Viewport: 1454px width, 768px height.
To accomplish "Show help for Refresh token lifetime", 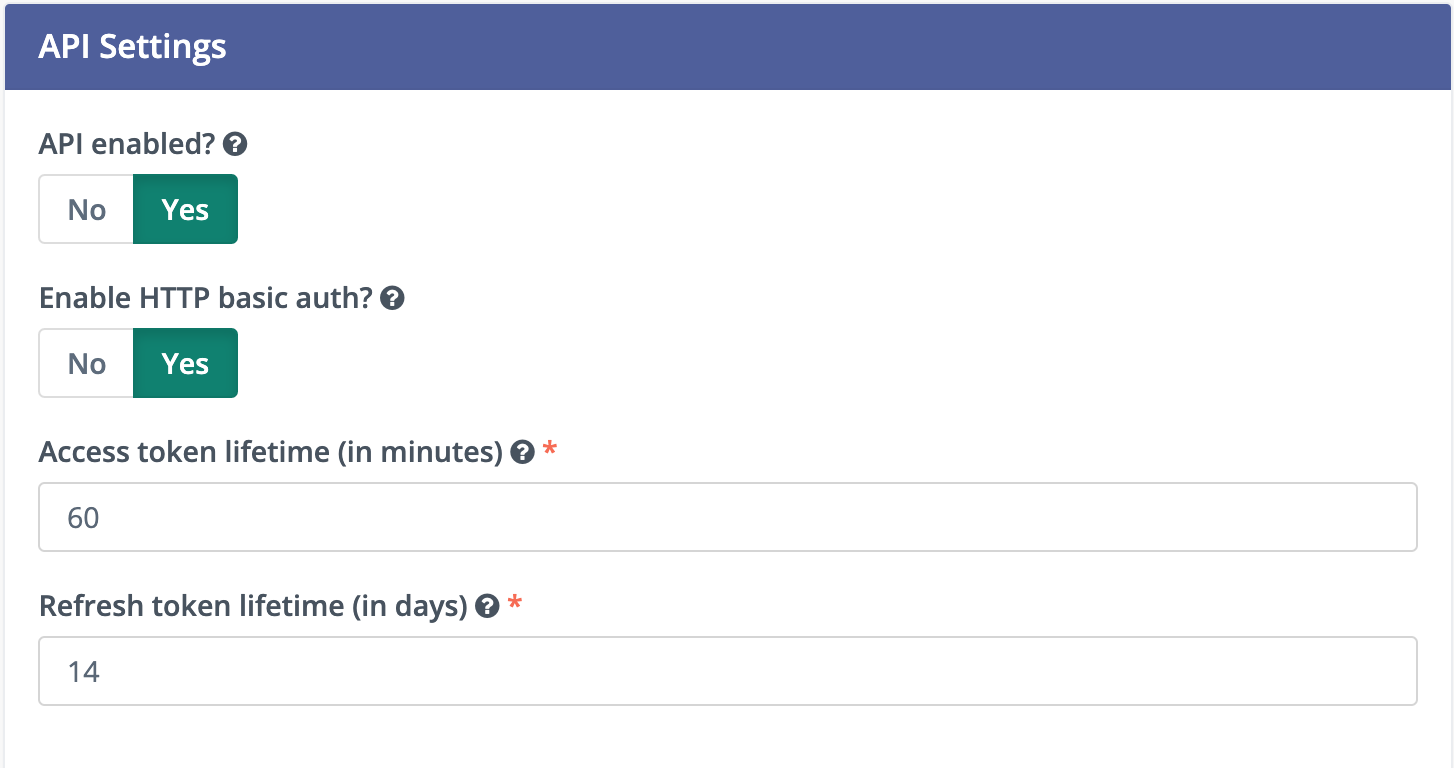I will pyautogui.click(x=487, y=606).
